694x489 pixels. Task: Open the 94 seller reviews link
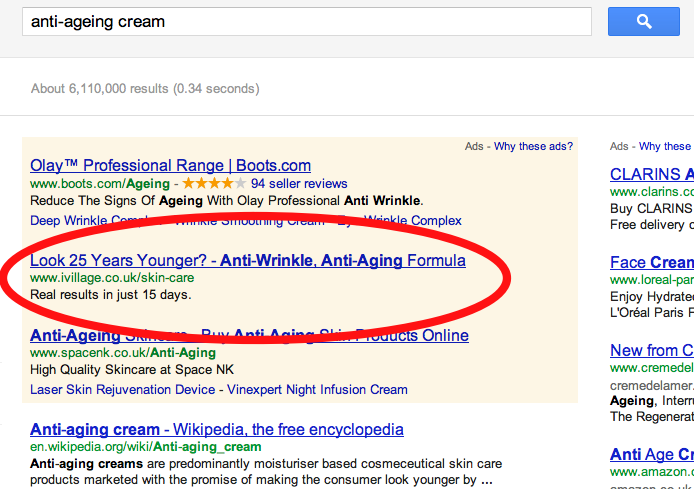299,184
